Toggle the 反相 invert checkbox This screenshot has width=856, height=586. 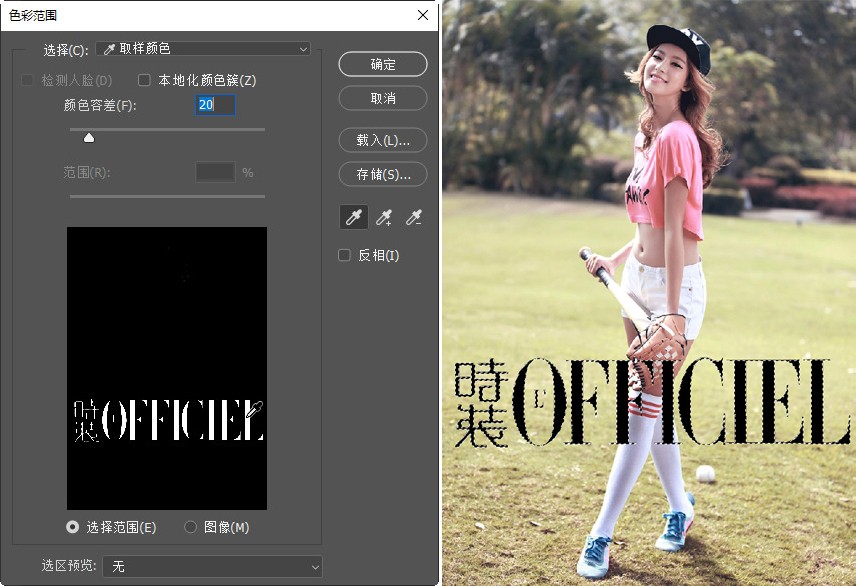tap(345, 255)
